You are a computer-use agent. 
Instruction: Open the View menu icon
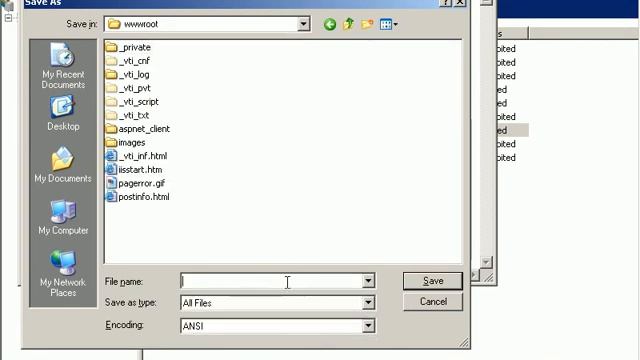click(389, 24)
